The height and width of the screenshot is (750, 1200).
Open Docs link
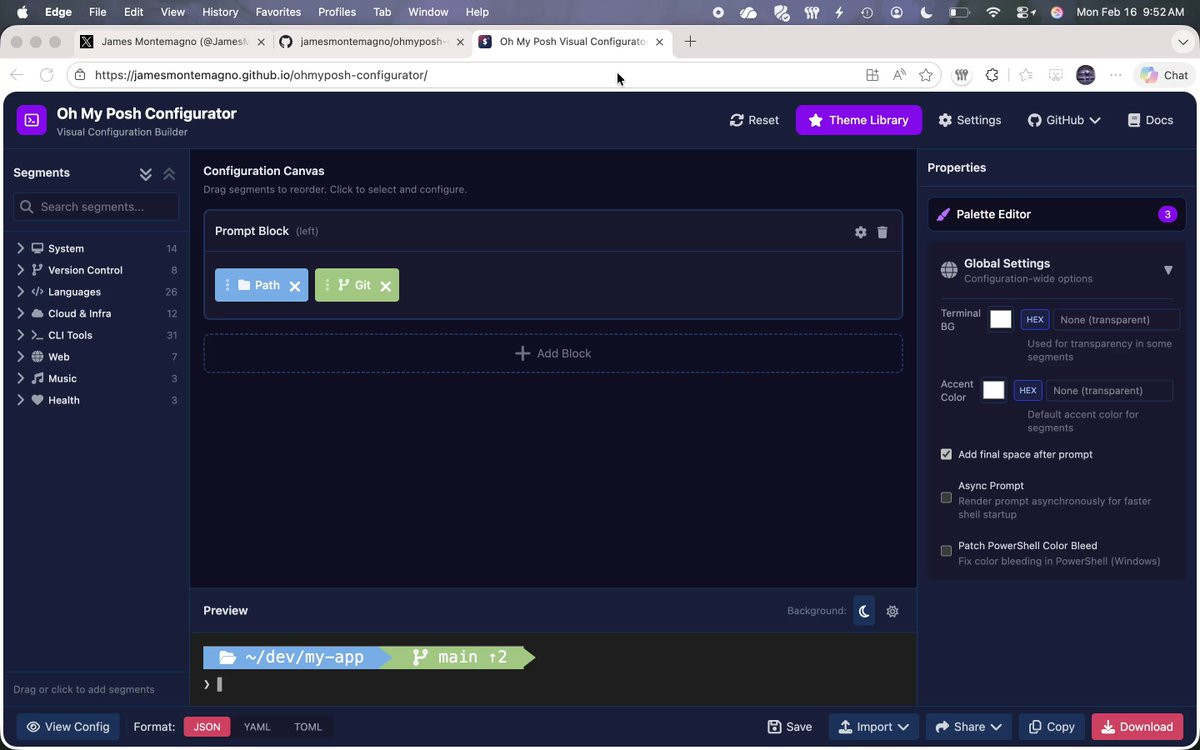click(x=1150, y=120)
